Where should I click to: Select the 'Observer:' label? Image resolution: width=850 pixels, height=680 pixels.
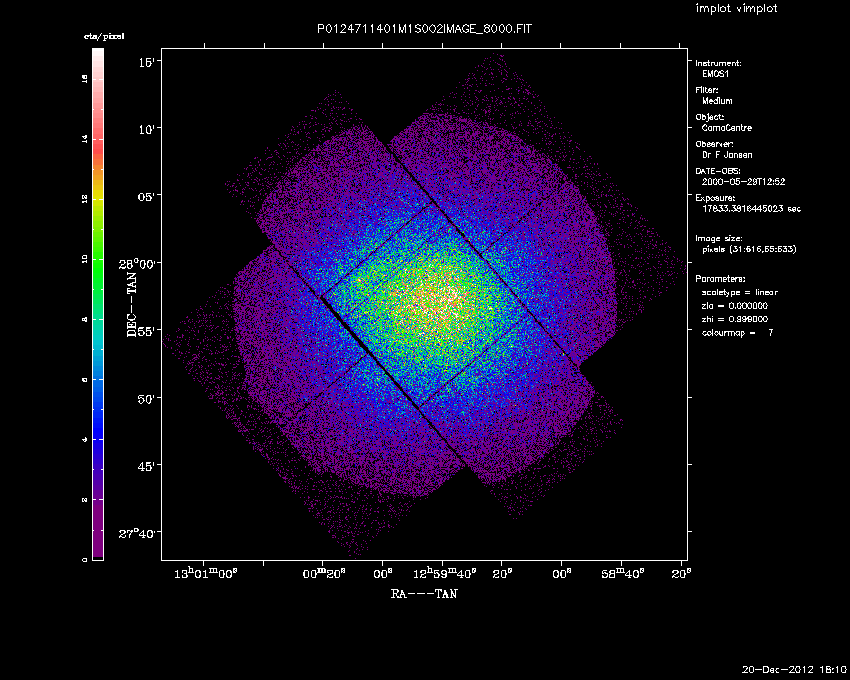[714, 144]
